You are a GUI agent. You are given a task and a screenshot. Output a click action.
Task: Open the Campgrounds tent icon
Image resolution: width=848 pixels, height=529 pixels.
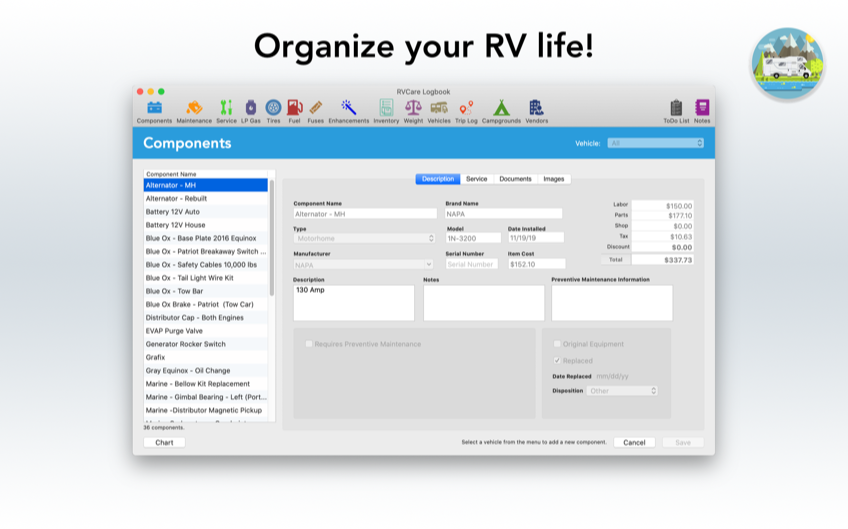tap(501, 108)
